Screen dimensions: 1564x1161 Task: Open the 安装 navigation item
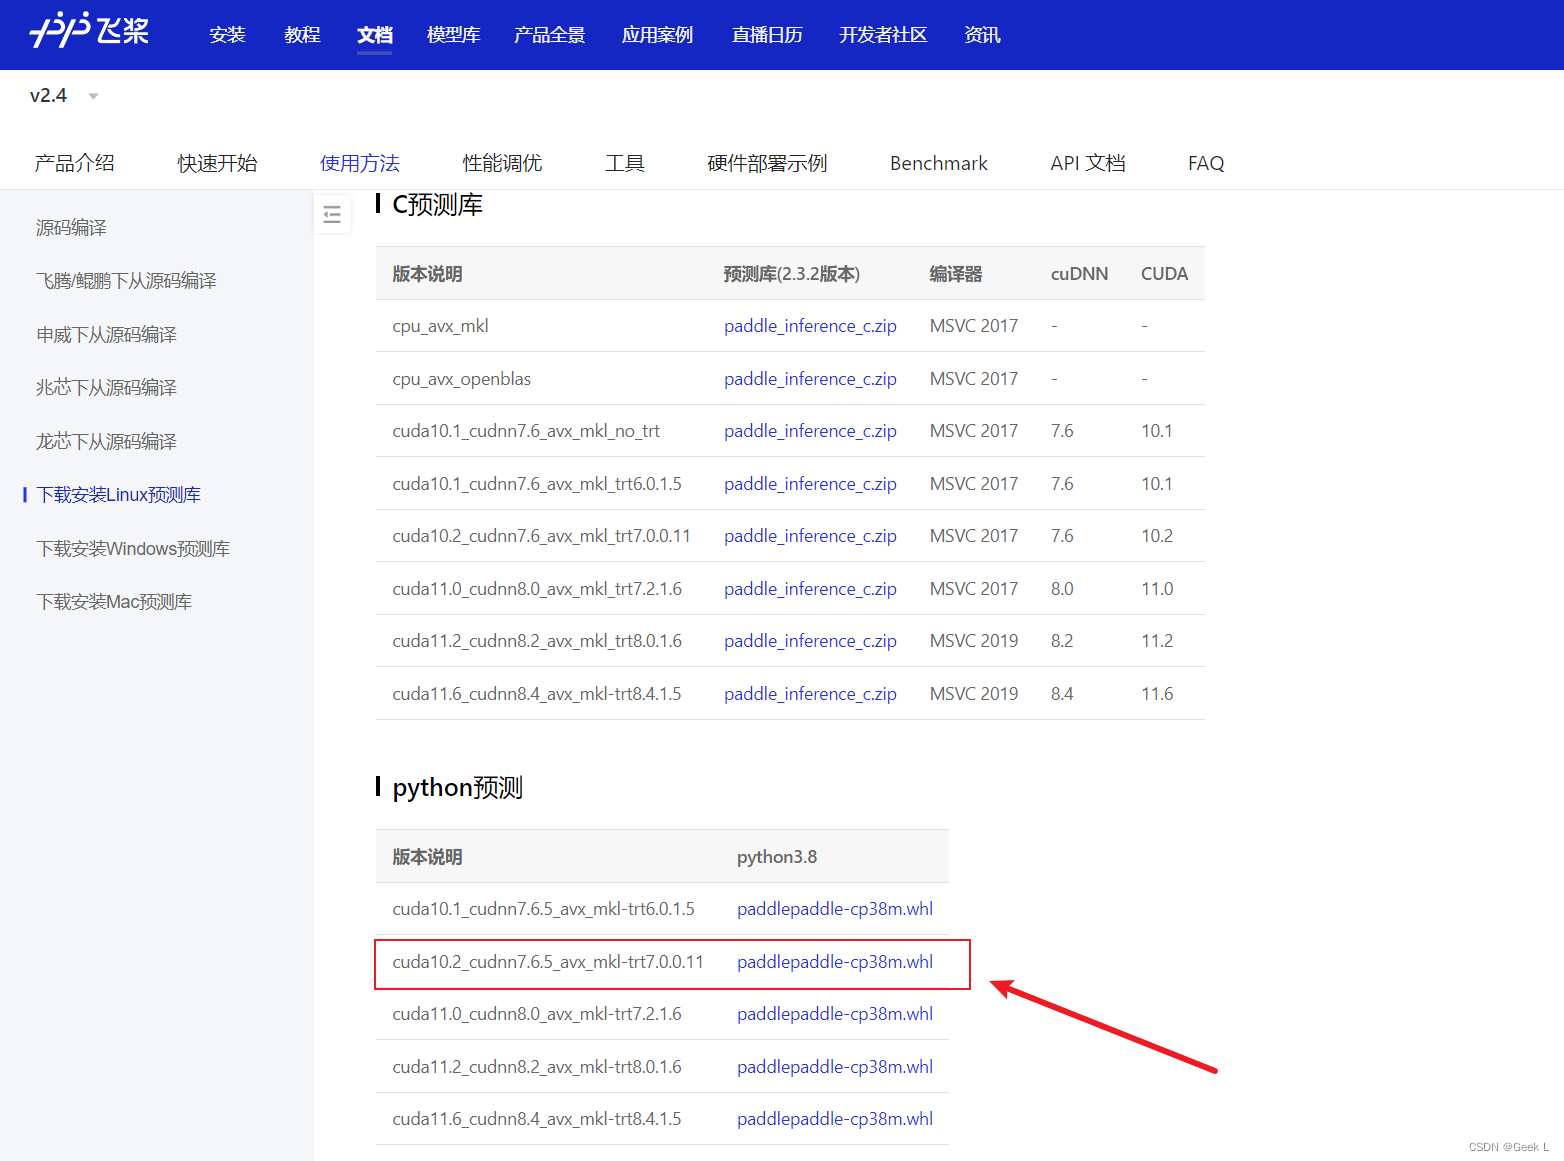[x=227, y=35]
